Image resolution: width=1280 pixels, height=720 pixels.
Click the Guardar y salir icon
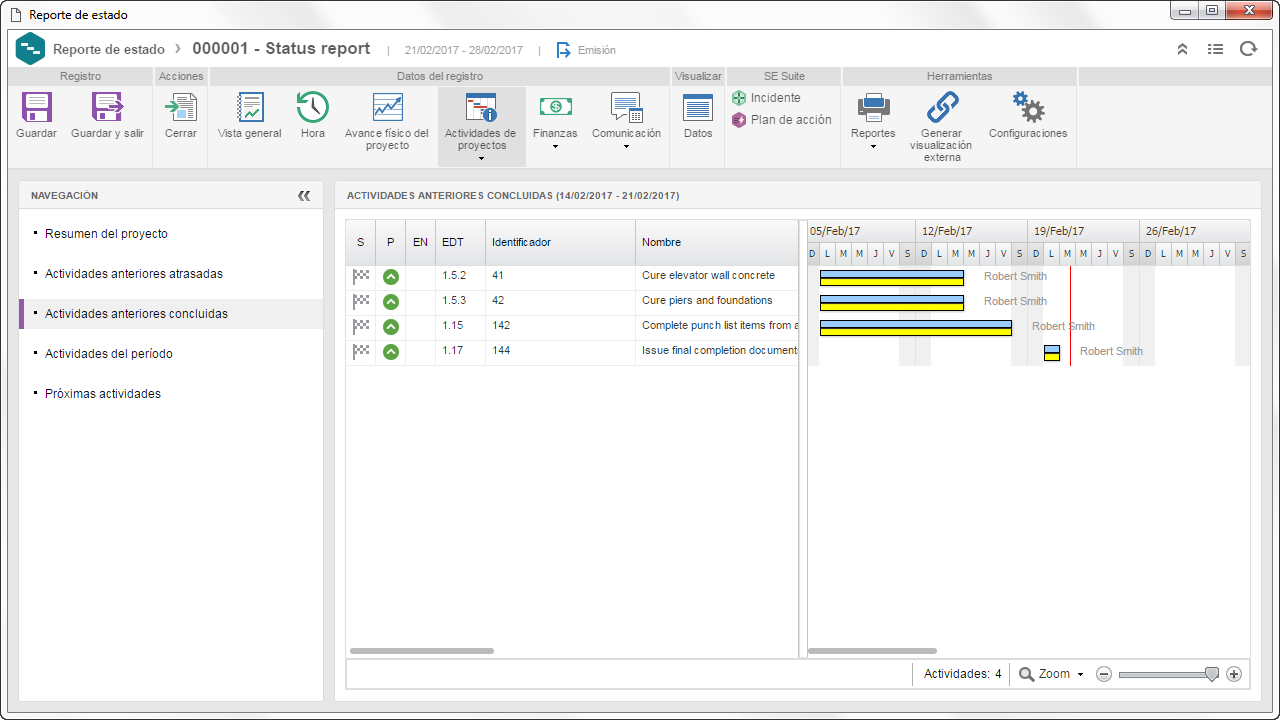pyautogui.click(x=107, y=107)
